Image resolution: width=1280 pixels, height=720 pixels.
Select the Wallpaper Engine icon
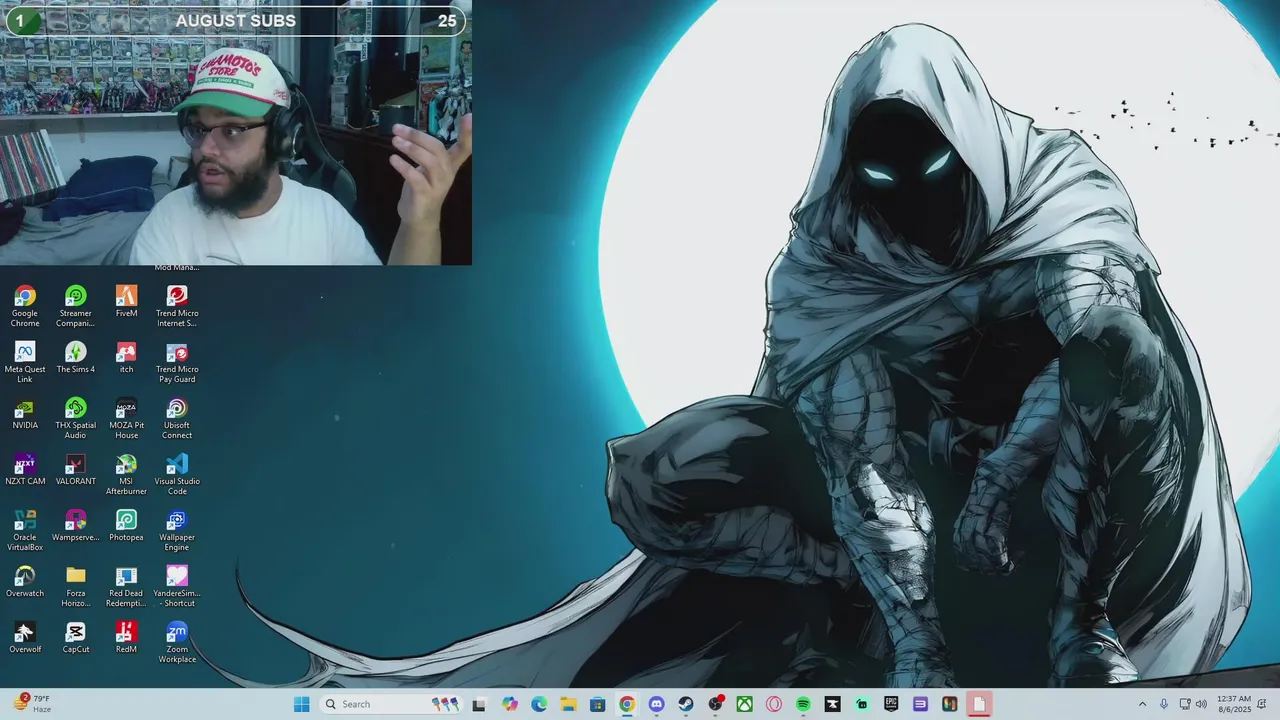pos(177,530)
